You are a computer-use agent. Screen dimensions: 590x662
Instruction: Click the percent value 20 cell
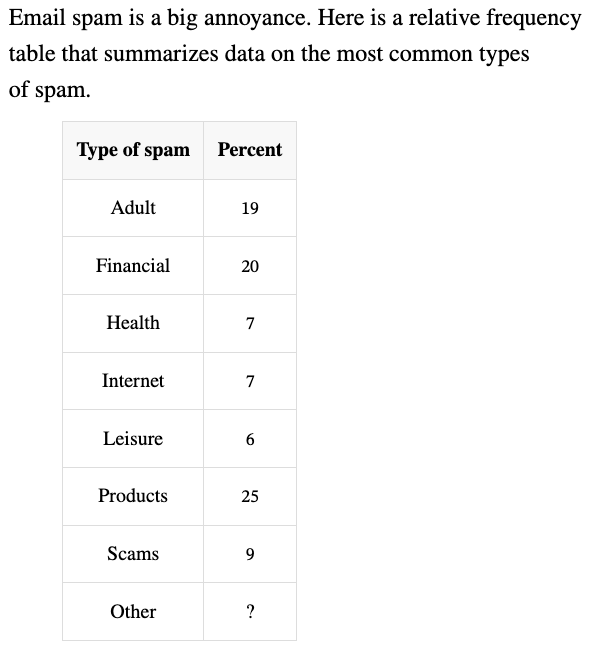click(250, 266)
